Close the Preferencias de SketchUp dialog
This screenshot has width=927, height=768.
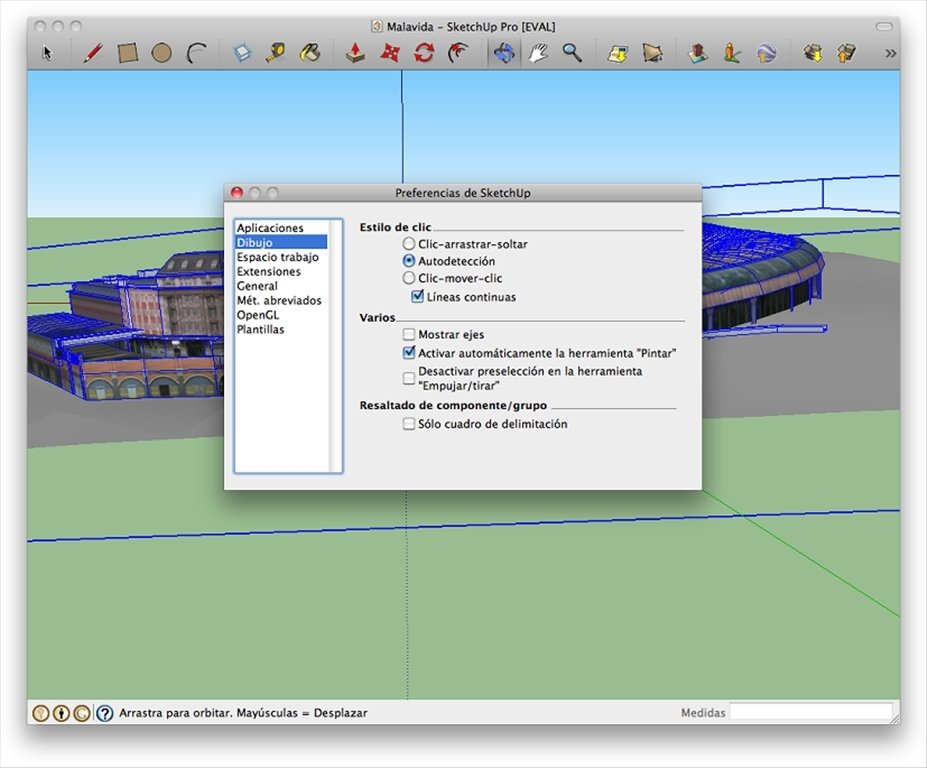[237, 193]
